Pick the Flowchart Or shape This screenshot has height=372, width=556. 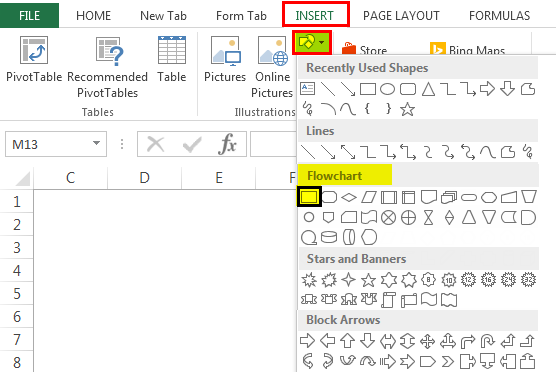408,217
